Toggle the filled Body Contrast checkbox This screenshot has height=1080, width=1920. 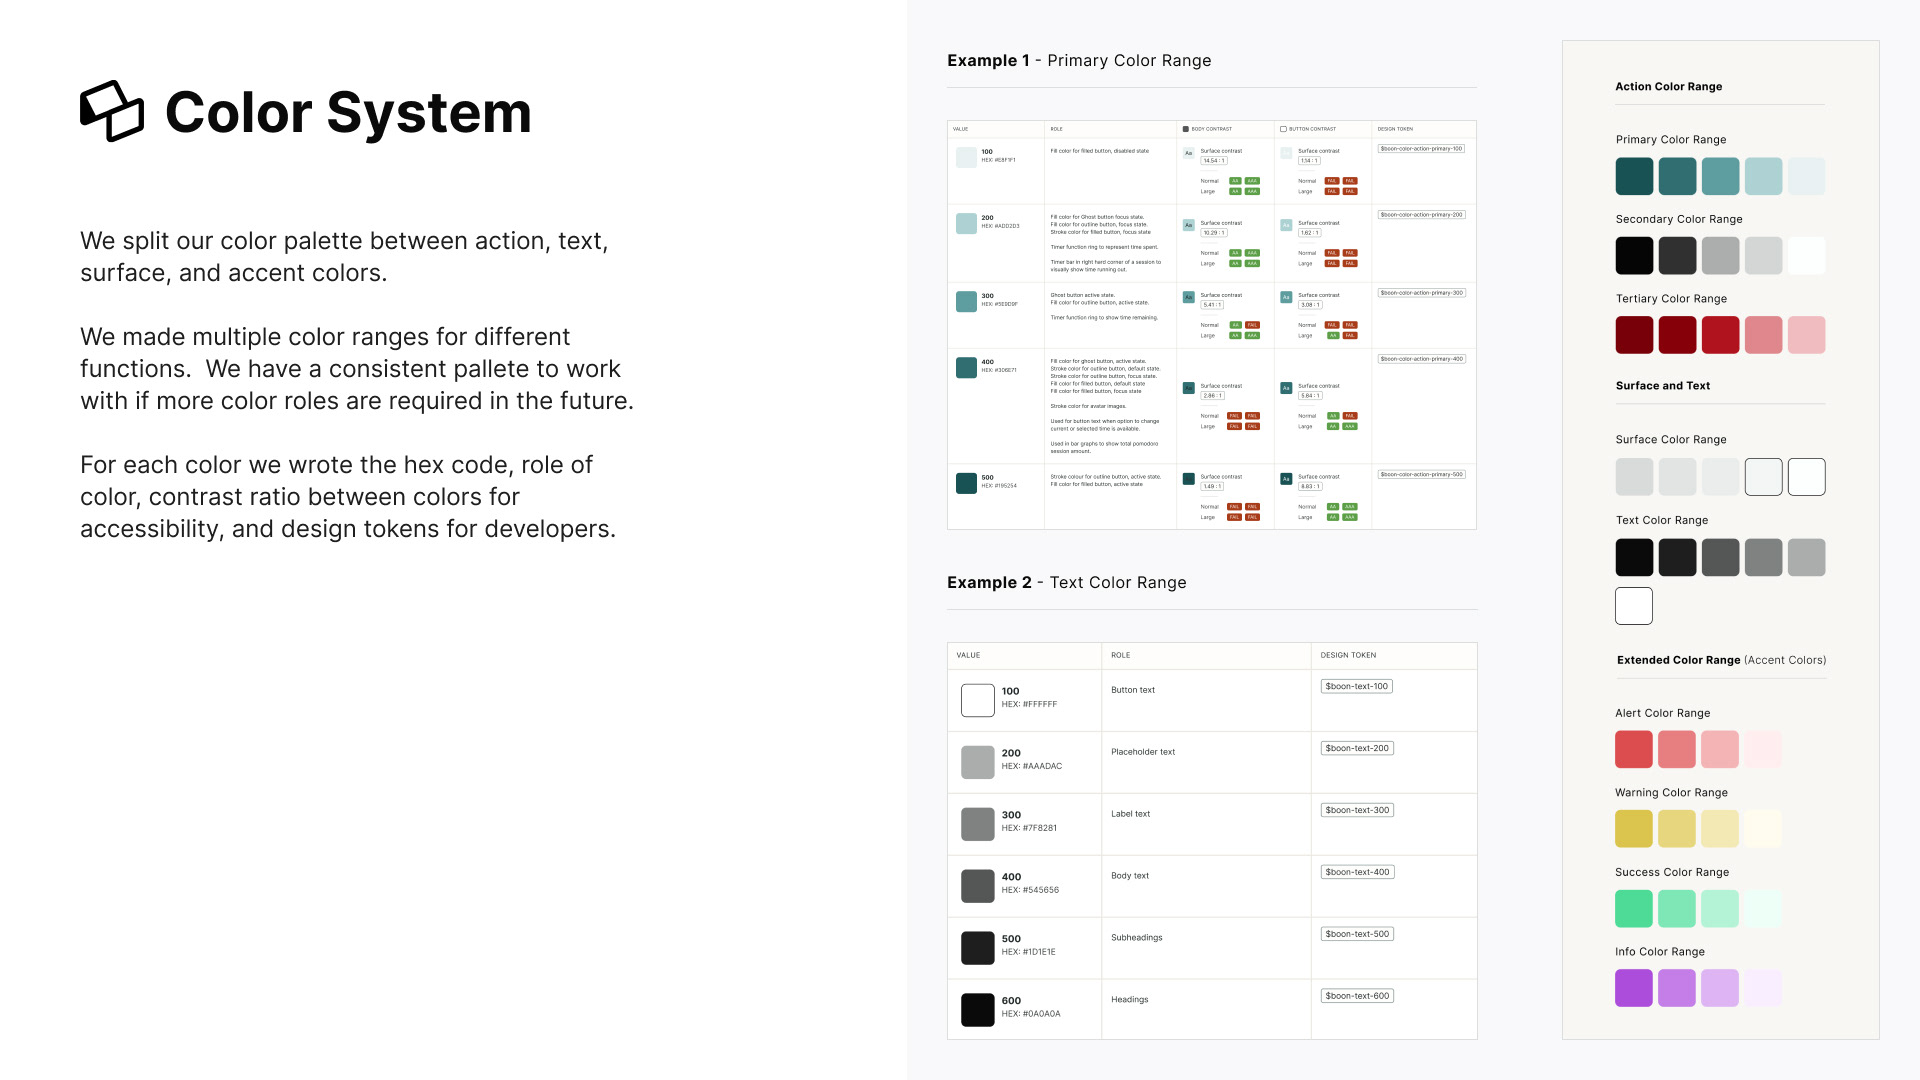tap(1186, 129)
